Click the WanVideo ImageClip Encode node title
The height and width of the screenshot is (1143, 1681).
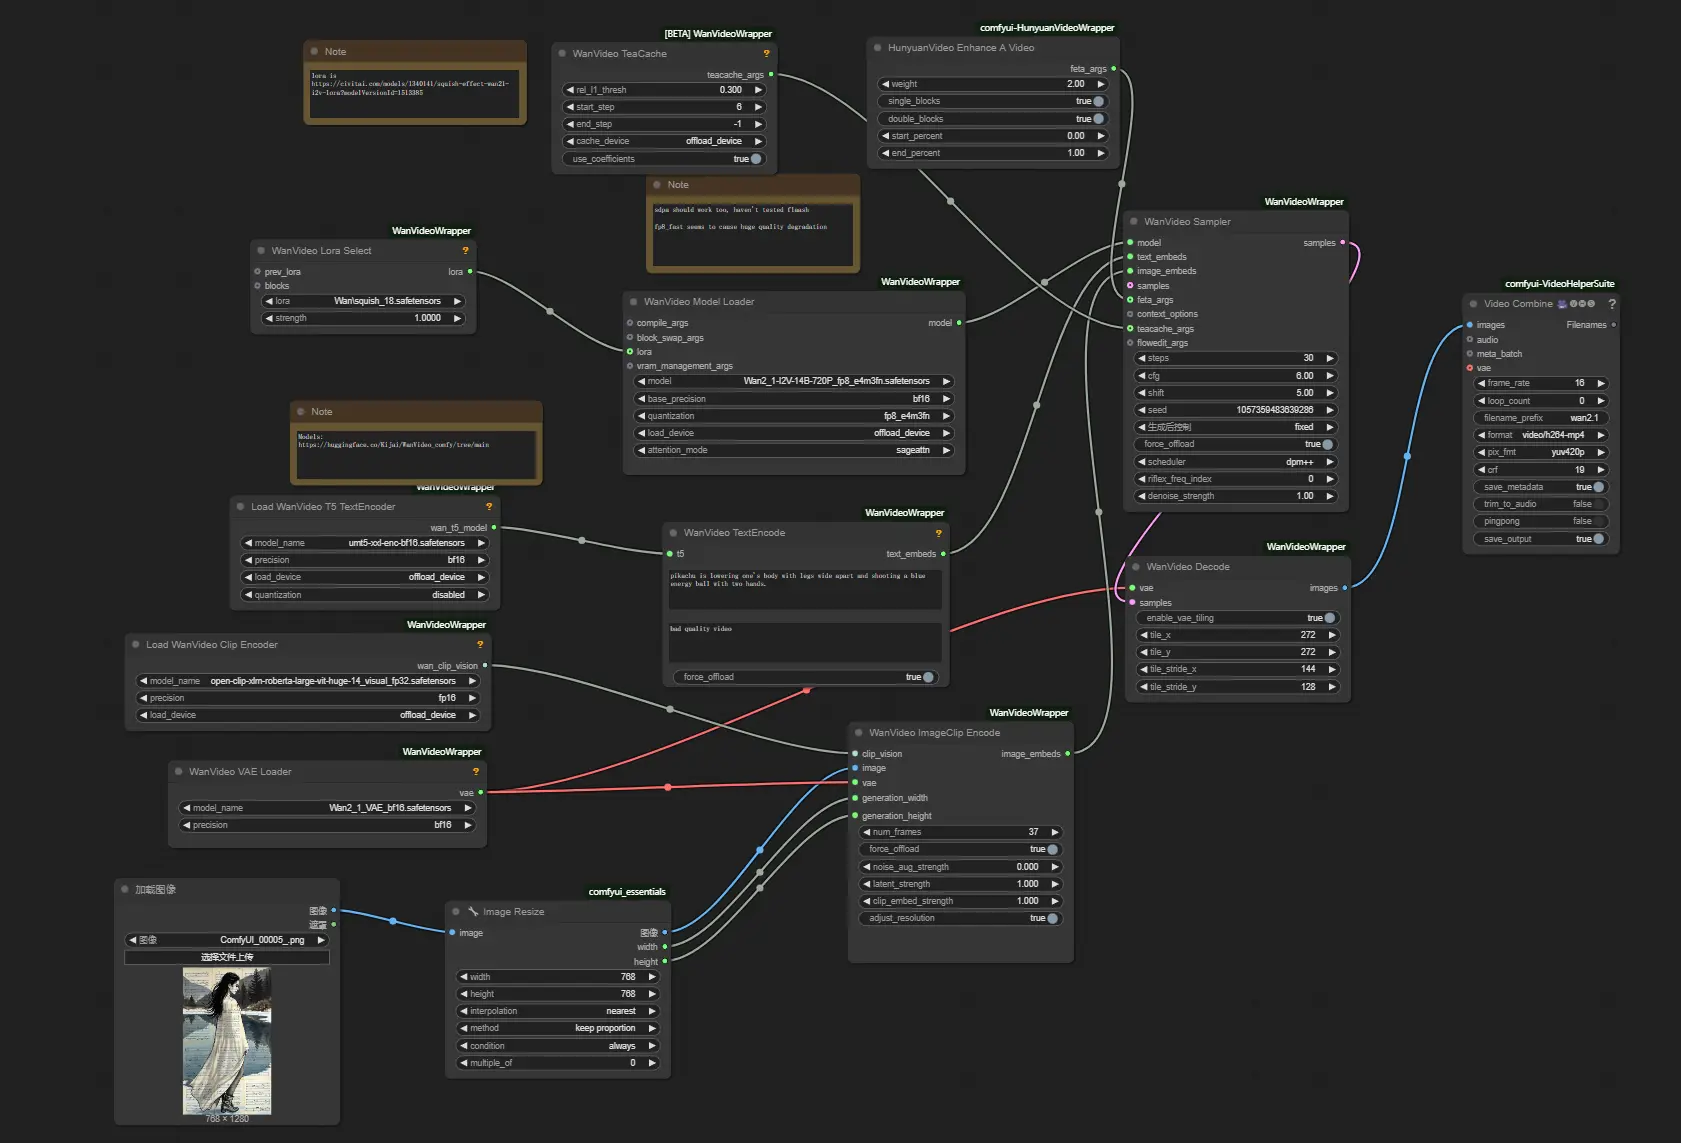coord(934,733)
